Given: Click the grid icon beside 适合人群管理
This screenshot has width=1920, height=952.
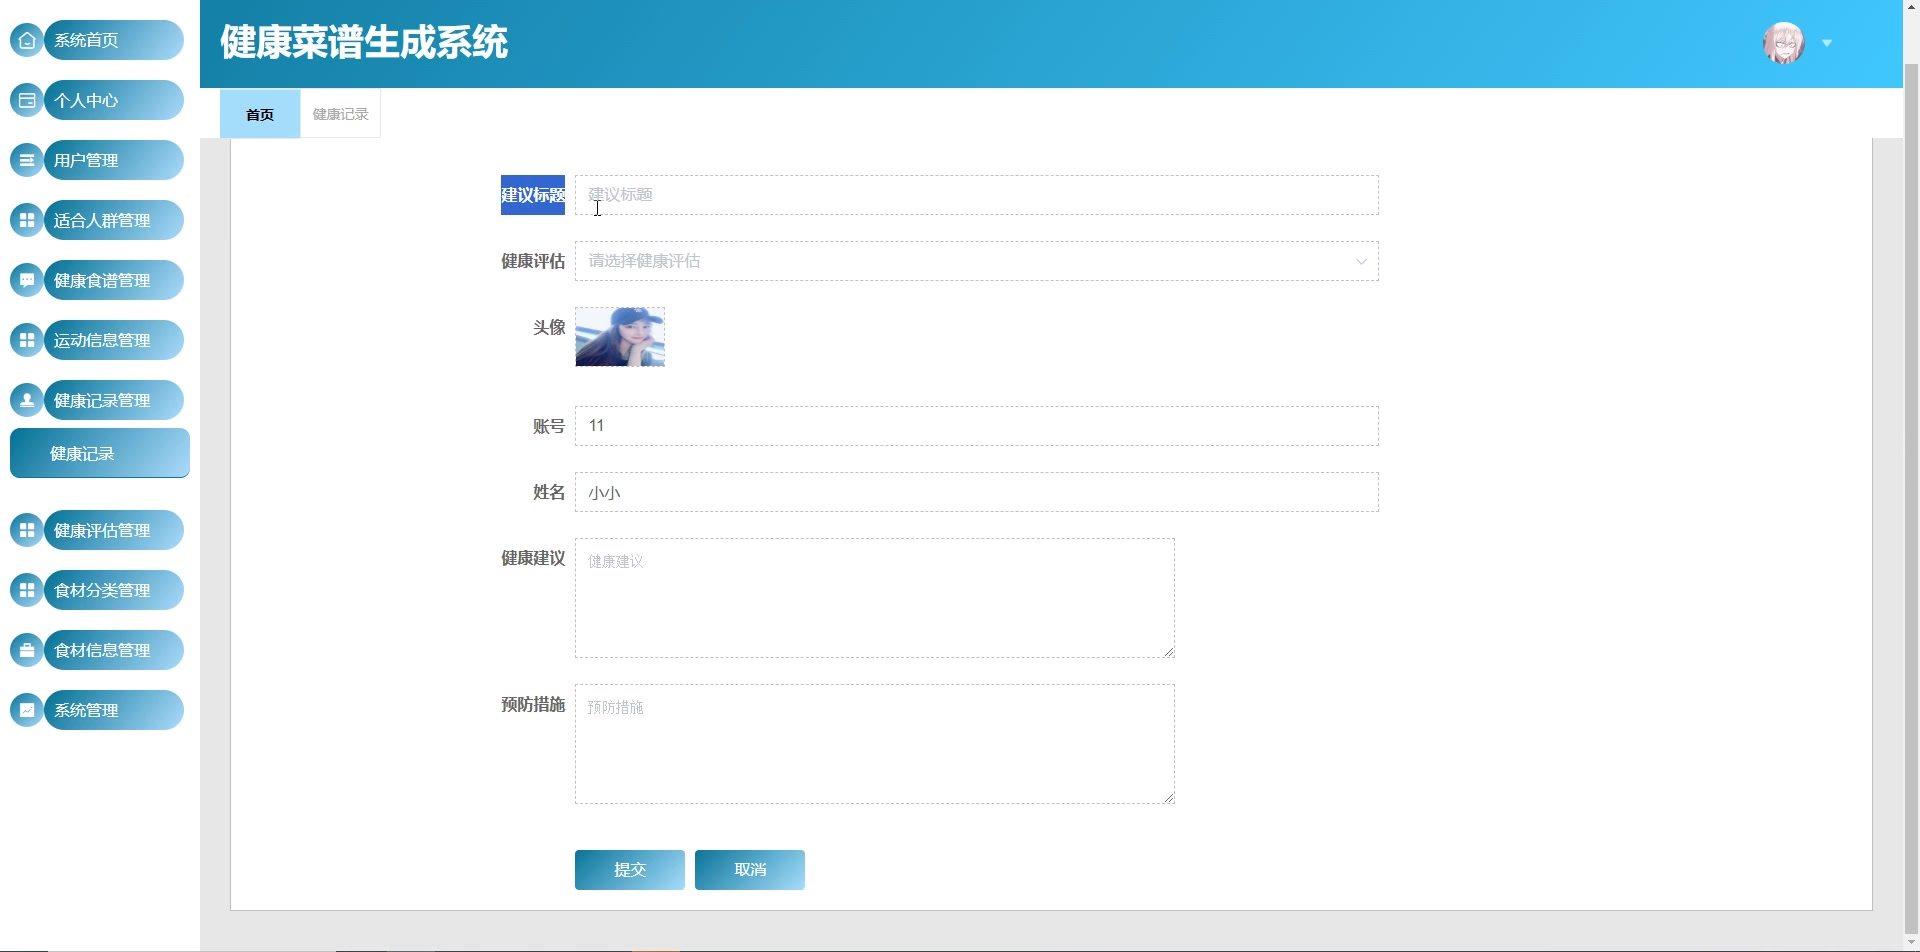Looking at the screenshot, I should point(27,220).
